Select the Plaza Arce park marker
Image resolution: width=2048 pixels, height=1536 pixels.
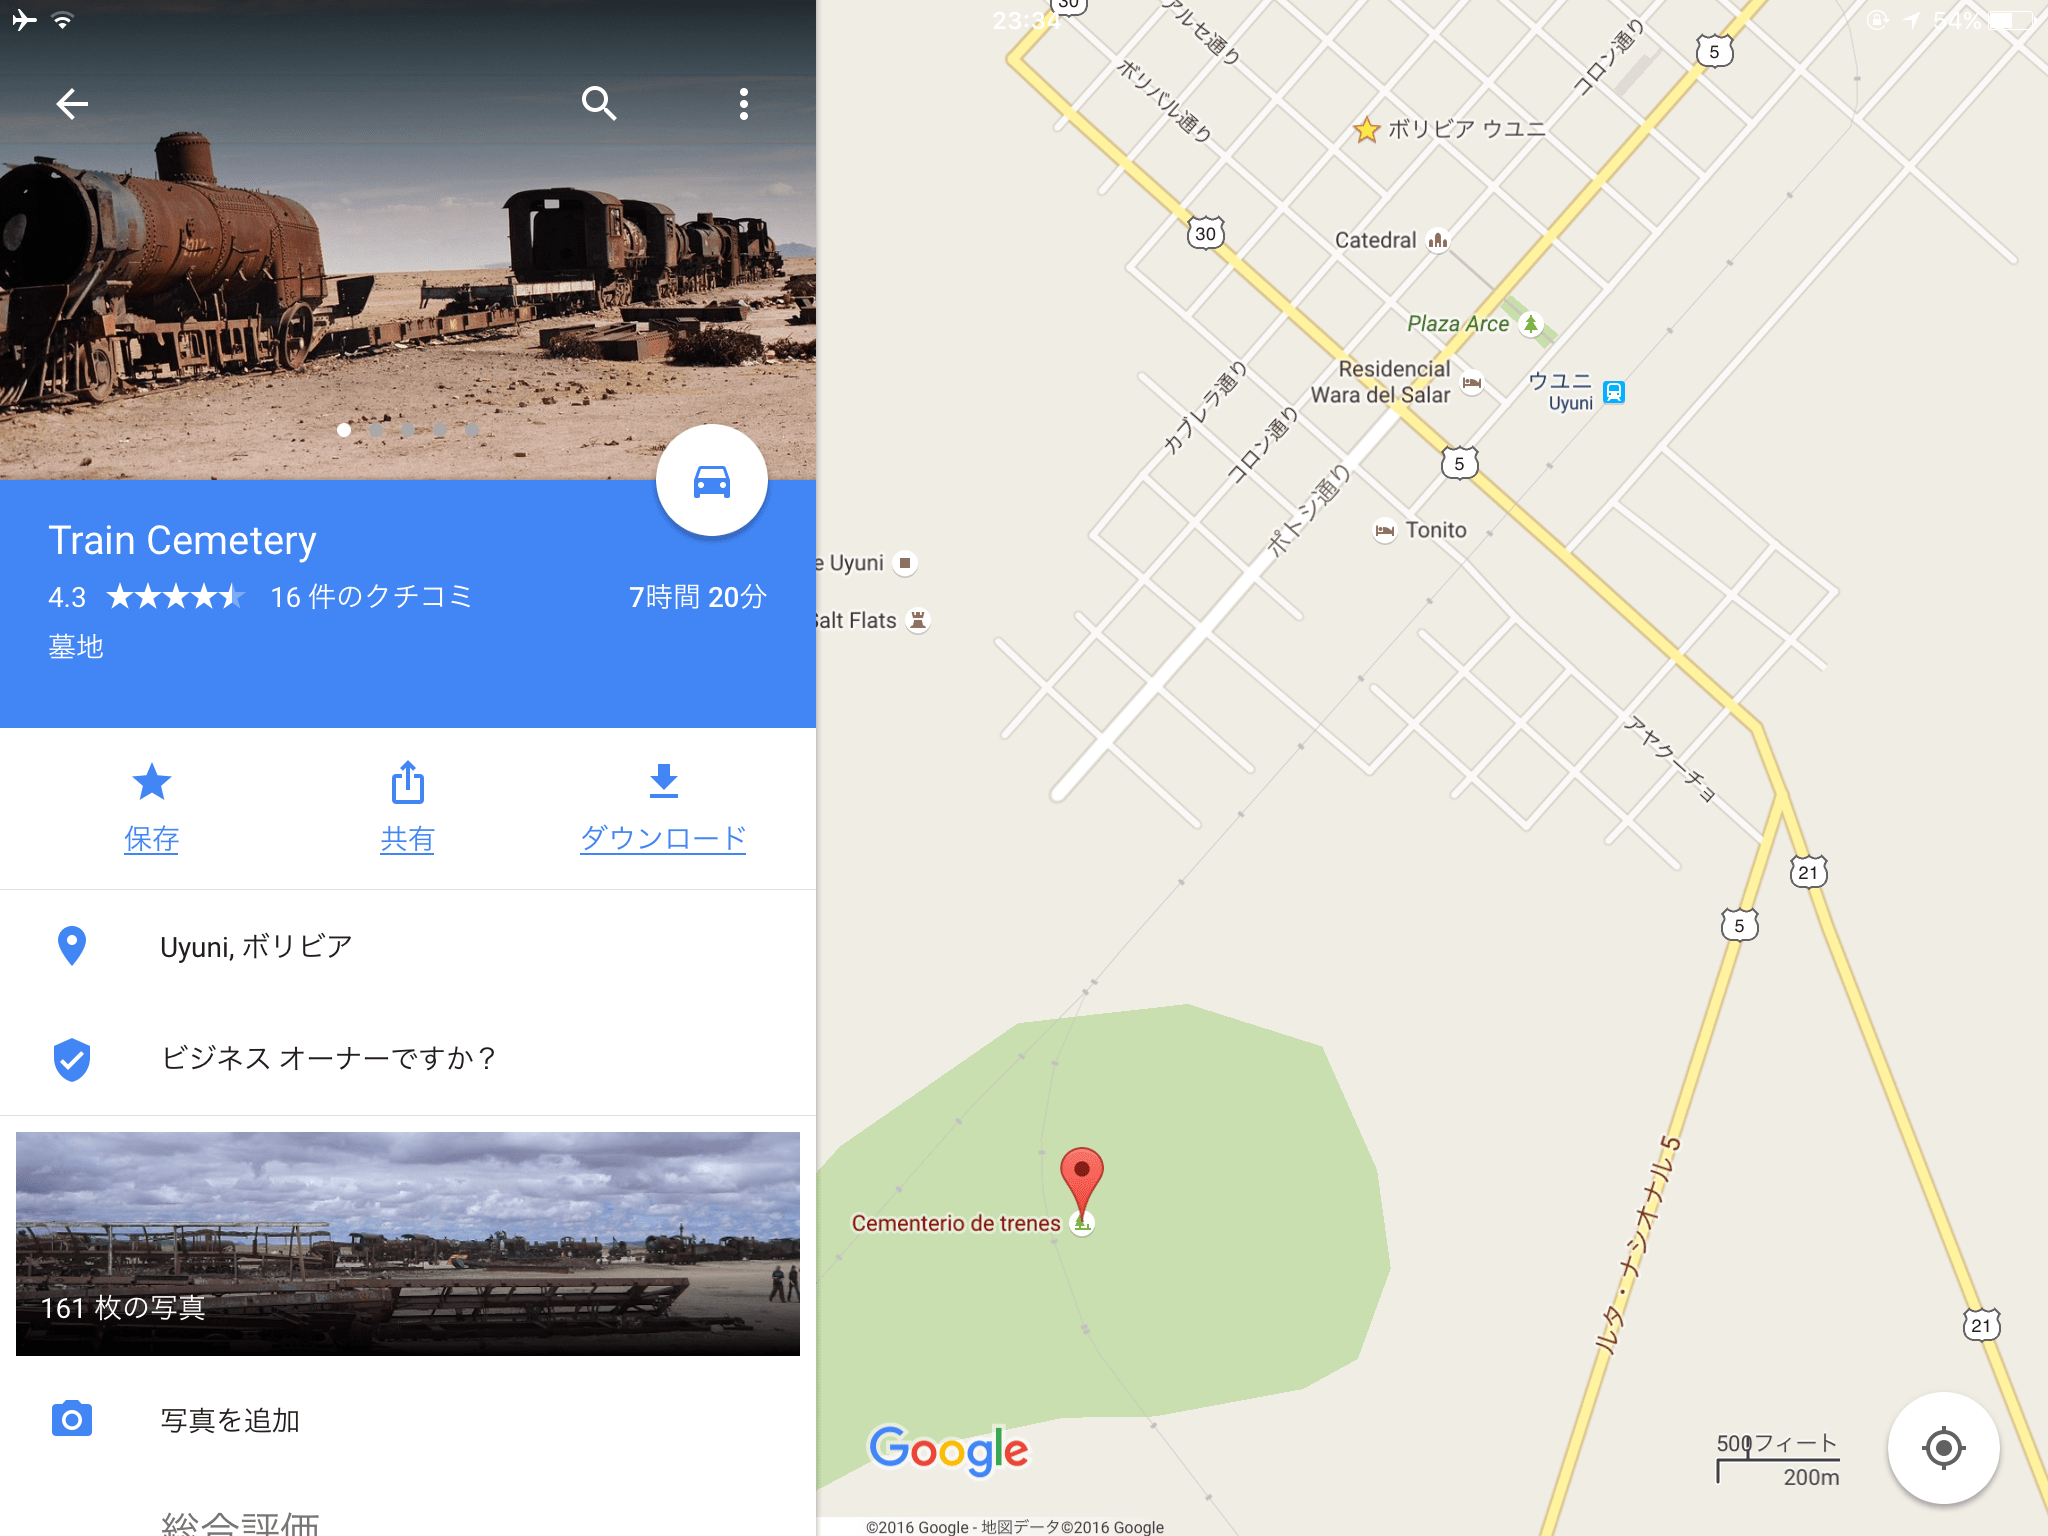(x=1530, y=324)
